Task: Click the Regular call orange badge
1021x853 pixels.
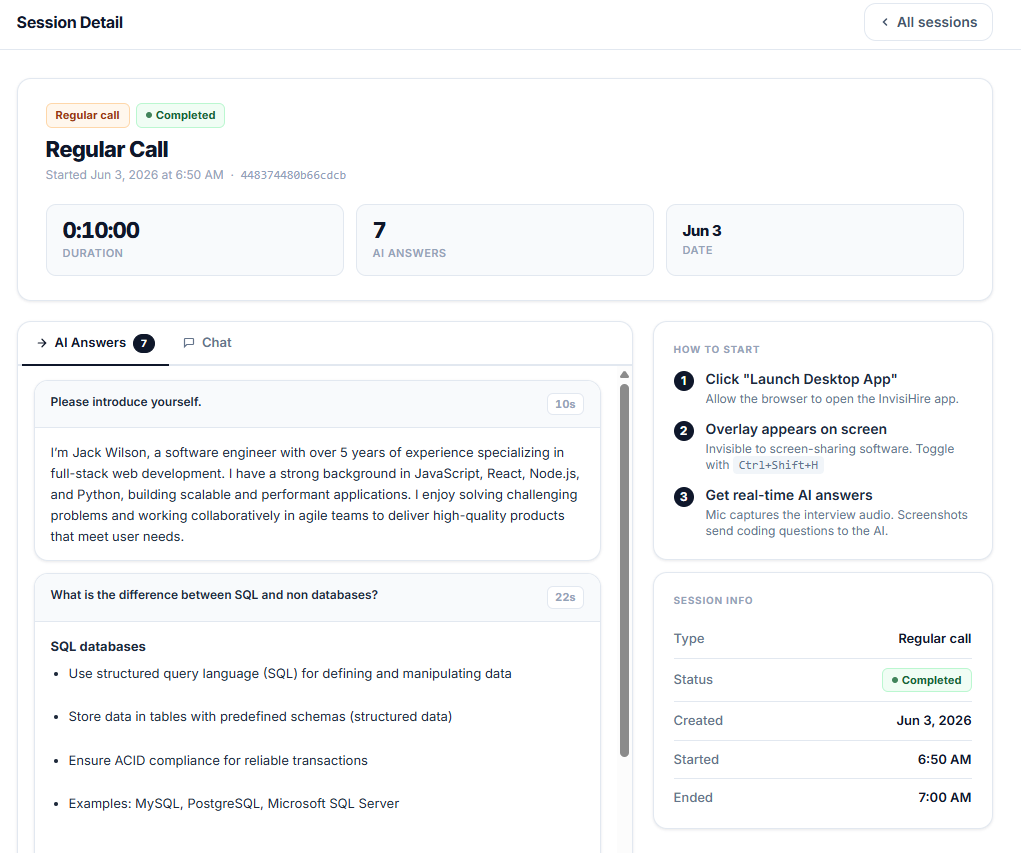Action: (88, 115)
